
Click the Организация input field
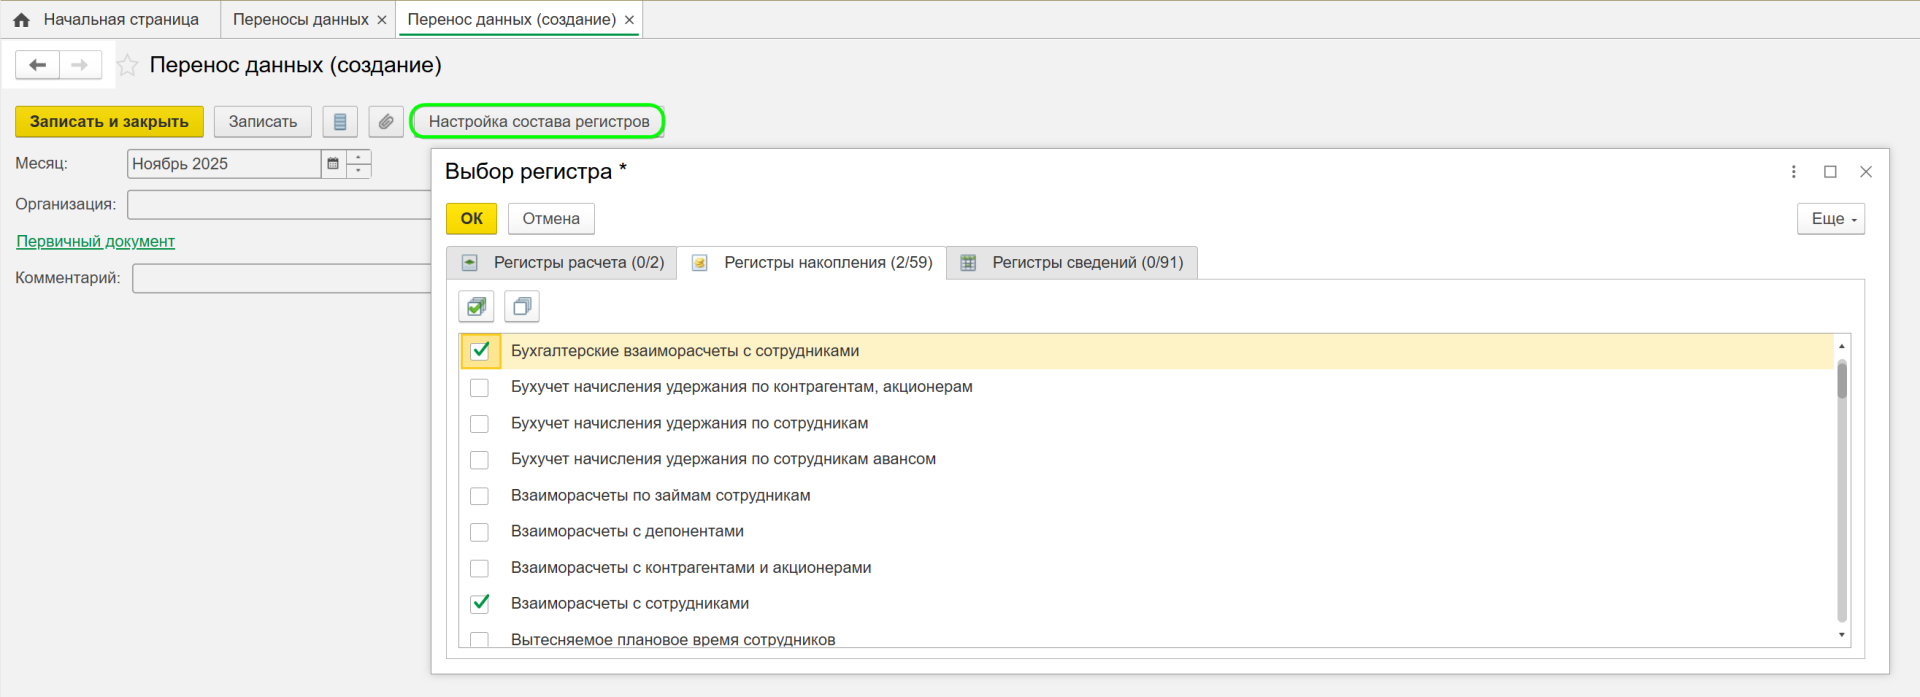(x=280, y=205)
